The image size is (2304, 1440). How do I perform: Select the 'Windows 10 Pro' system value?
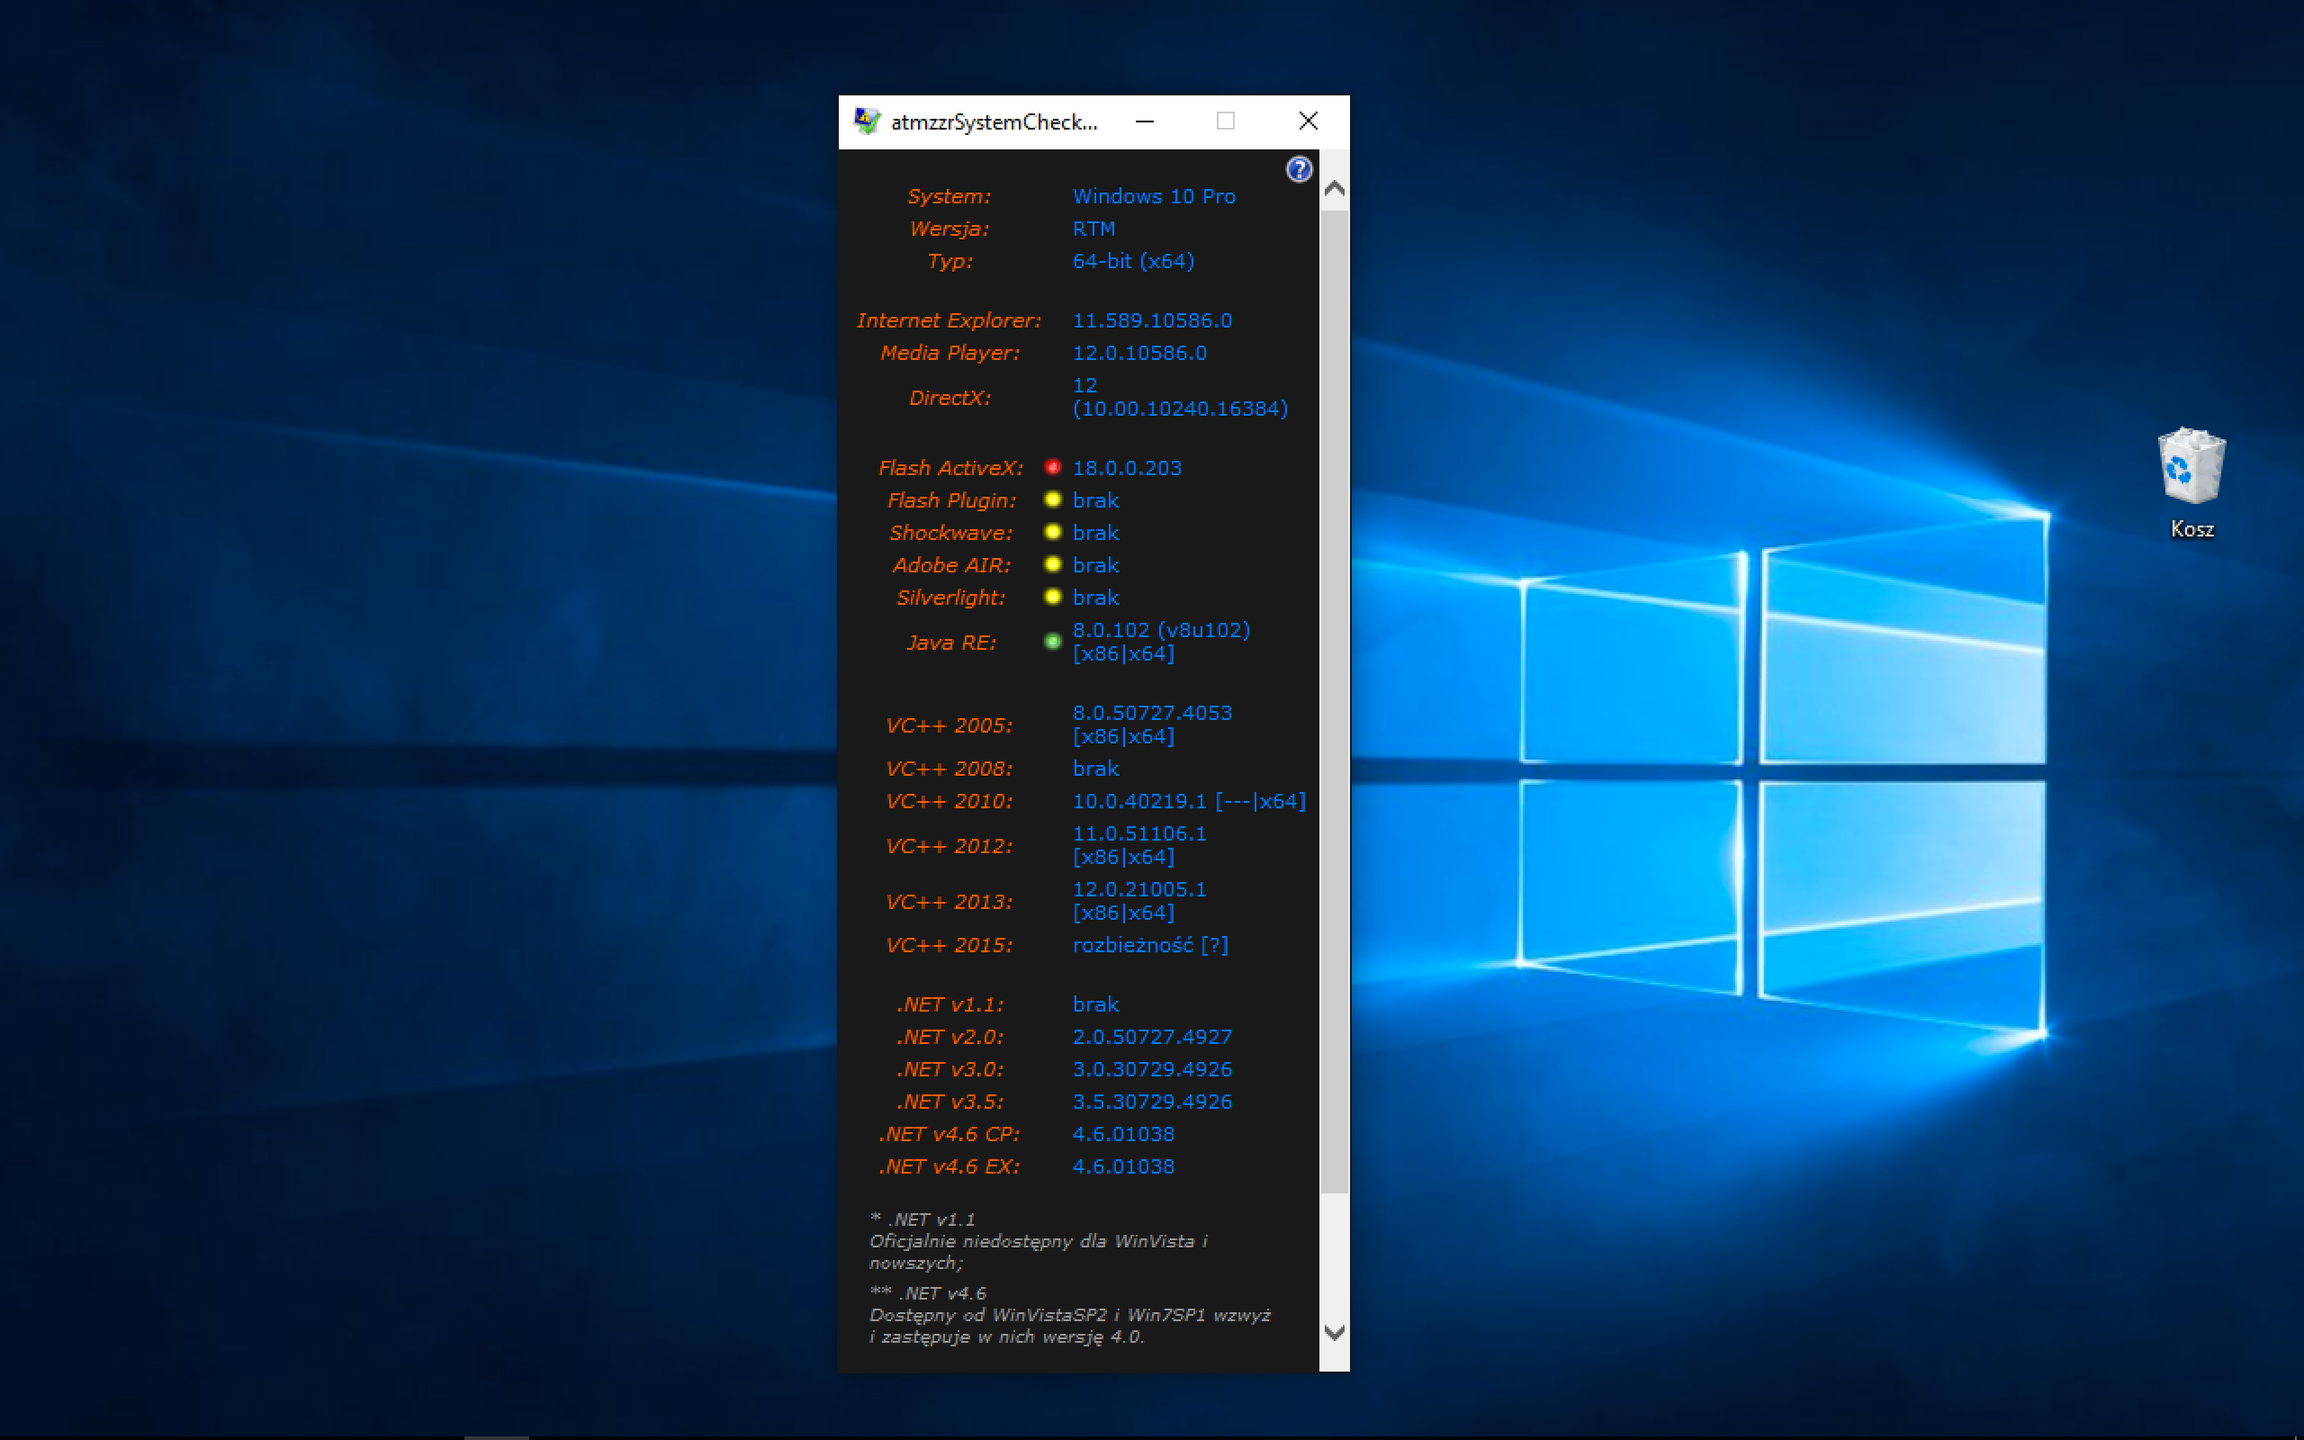[1154, 196]
